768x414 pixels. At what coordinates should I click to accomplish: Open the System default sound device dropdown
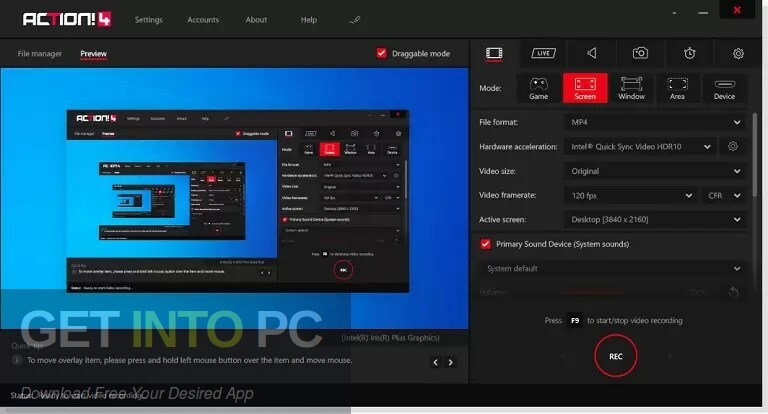pyautogui.click(x=612, y=268)
